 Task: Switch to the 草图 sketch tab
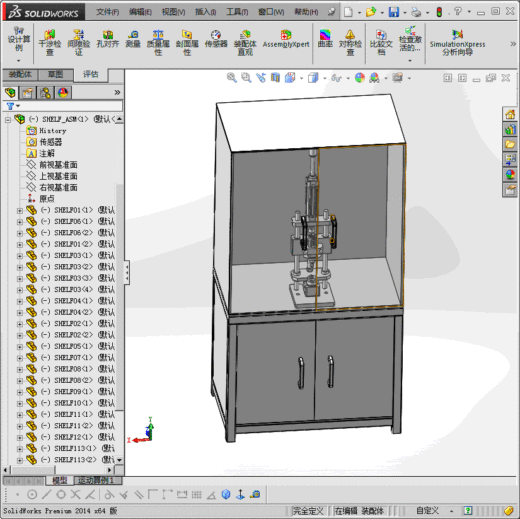(x=55, y=74)
